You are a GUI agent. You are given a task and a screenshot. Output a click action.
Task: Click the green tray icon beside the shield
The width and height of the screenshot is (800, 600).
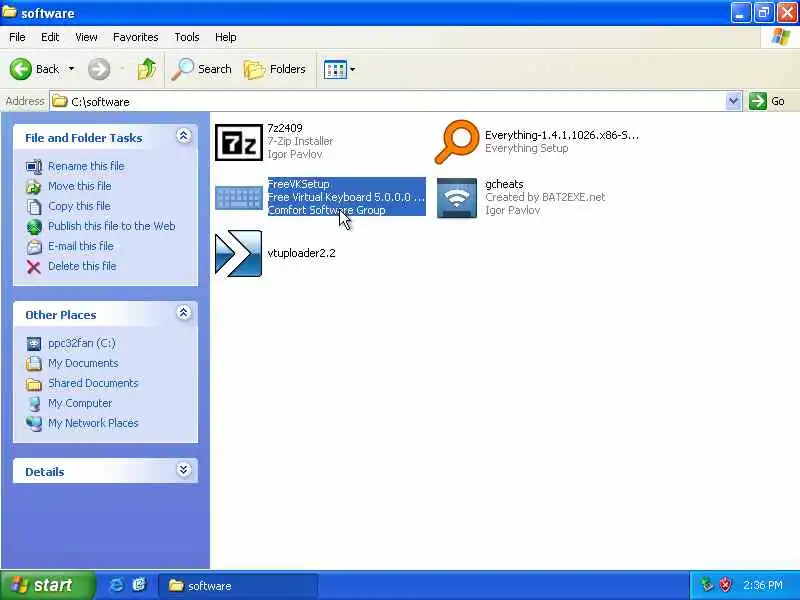pyautogui.click(x=707, y=585)
